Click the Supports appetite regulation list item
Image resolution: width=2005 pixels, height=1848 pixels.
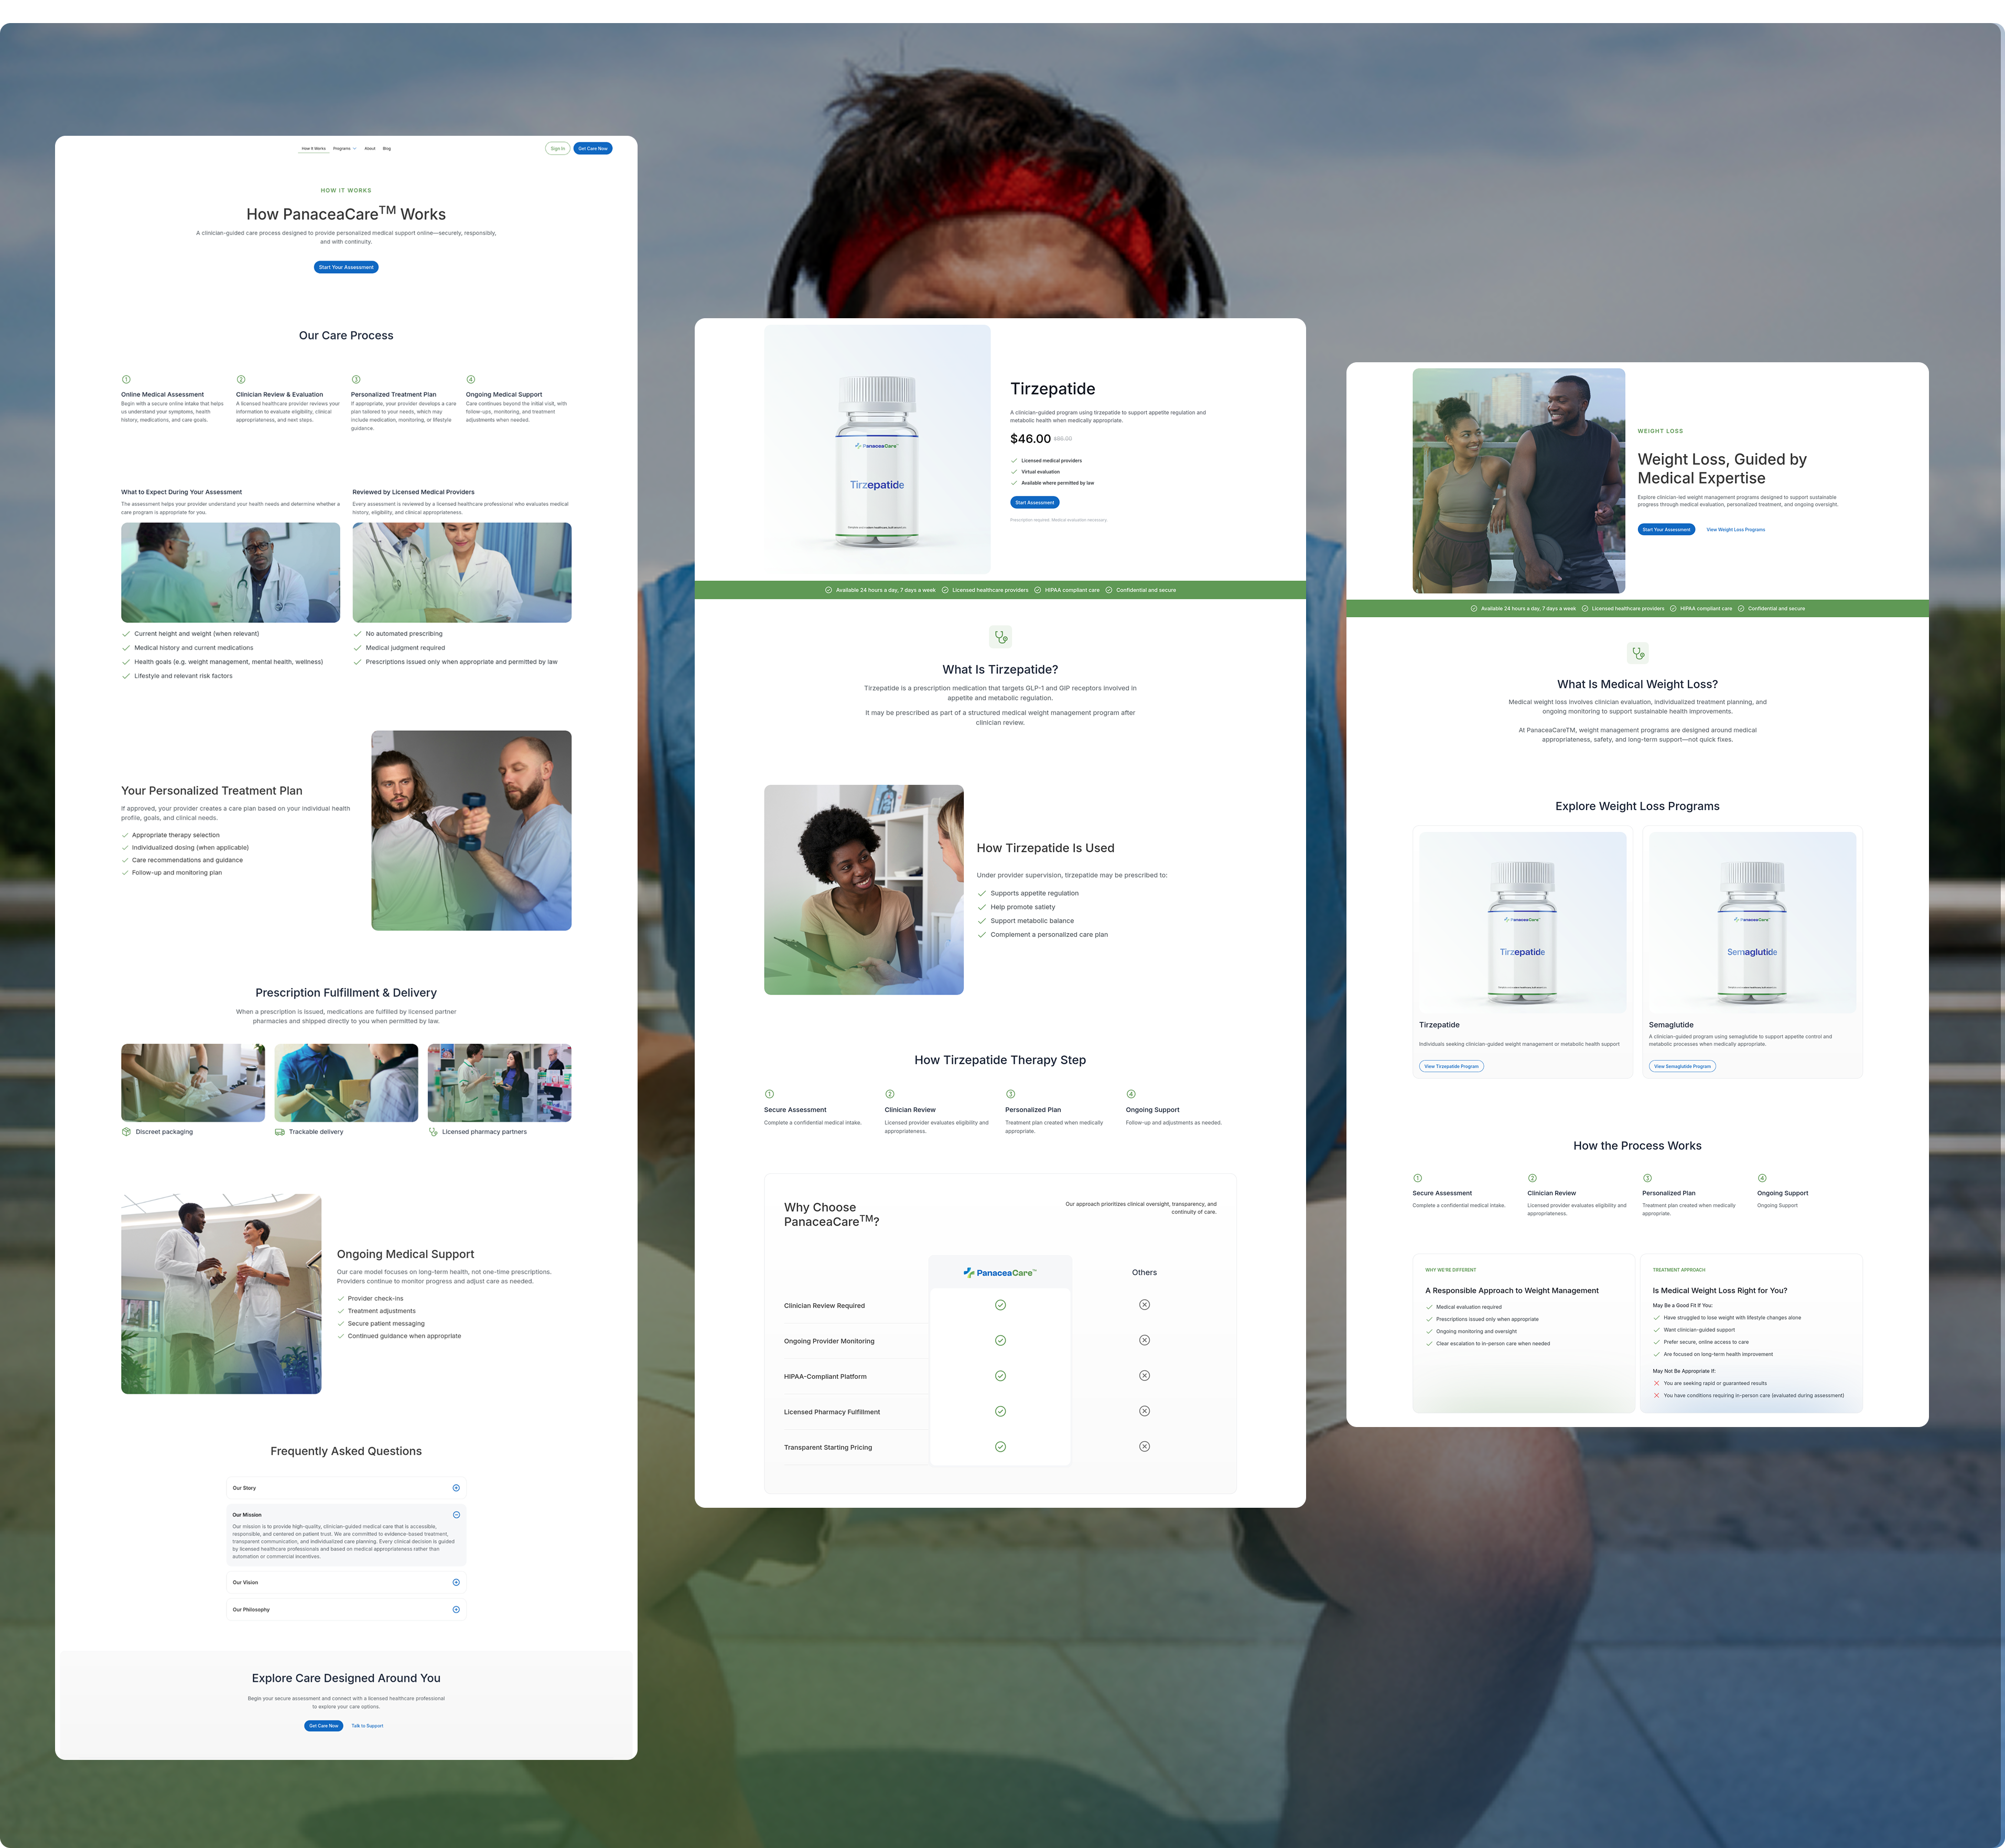[1028, 893]
